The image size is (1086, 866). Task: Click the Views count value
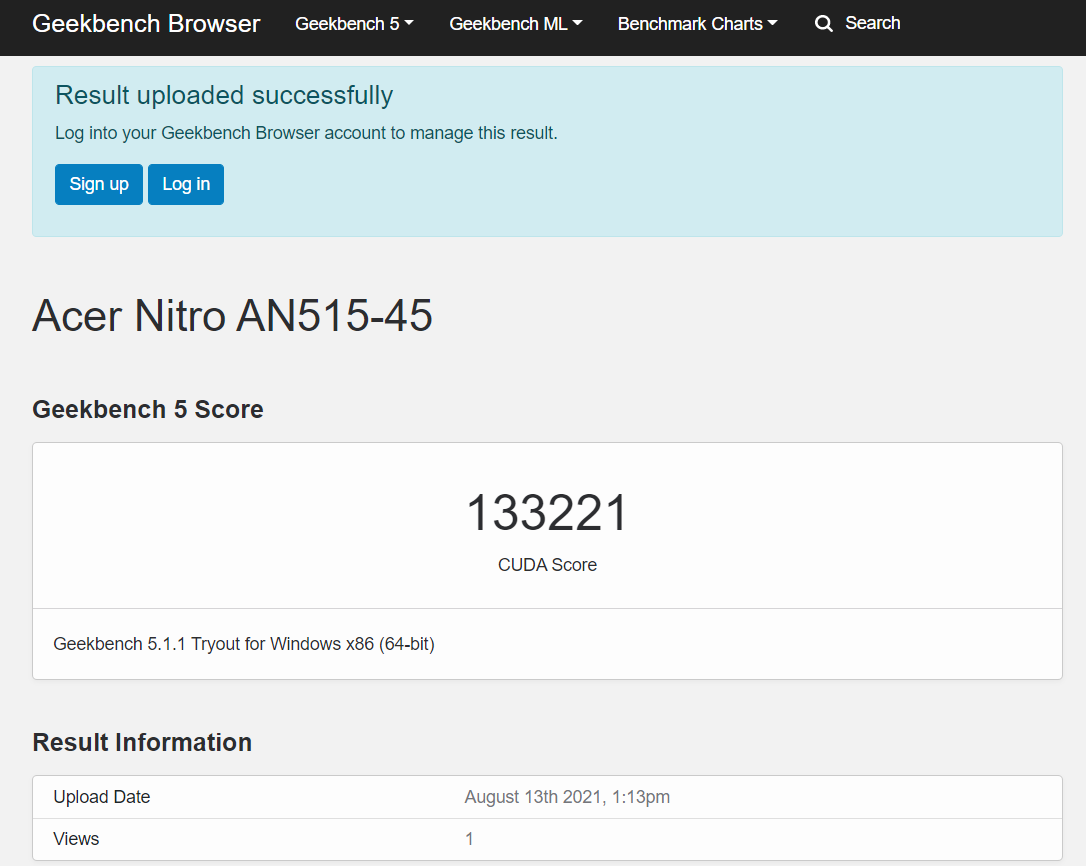coord(470,839)
